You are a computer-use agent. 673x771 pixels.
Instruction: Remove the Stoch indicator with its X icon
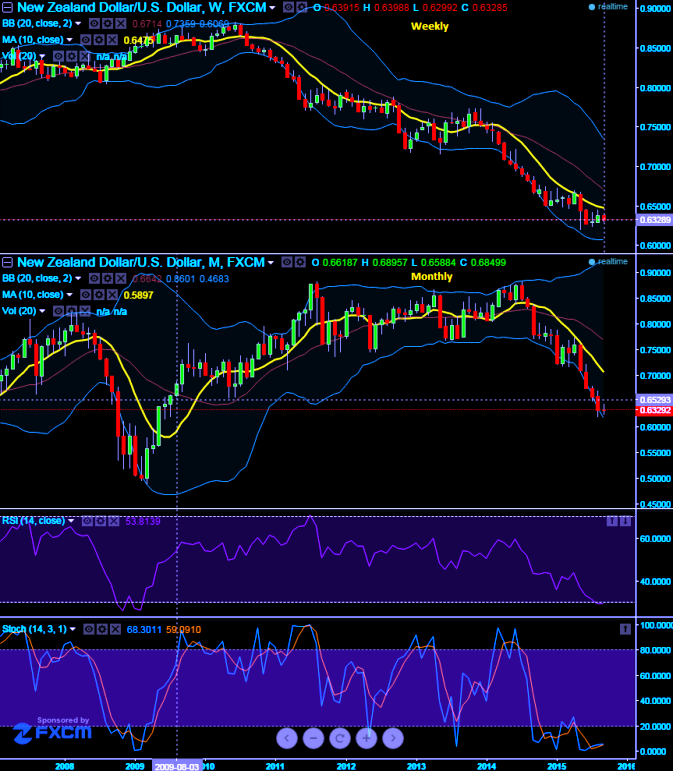tap(115, 629)
